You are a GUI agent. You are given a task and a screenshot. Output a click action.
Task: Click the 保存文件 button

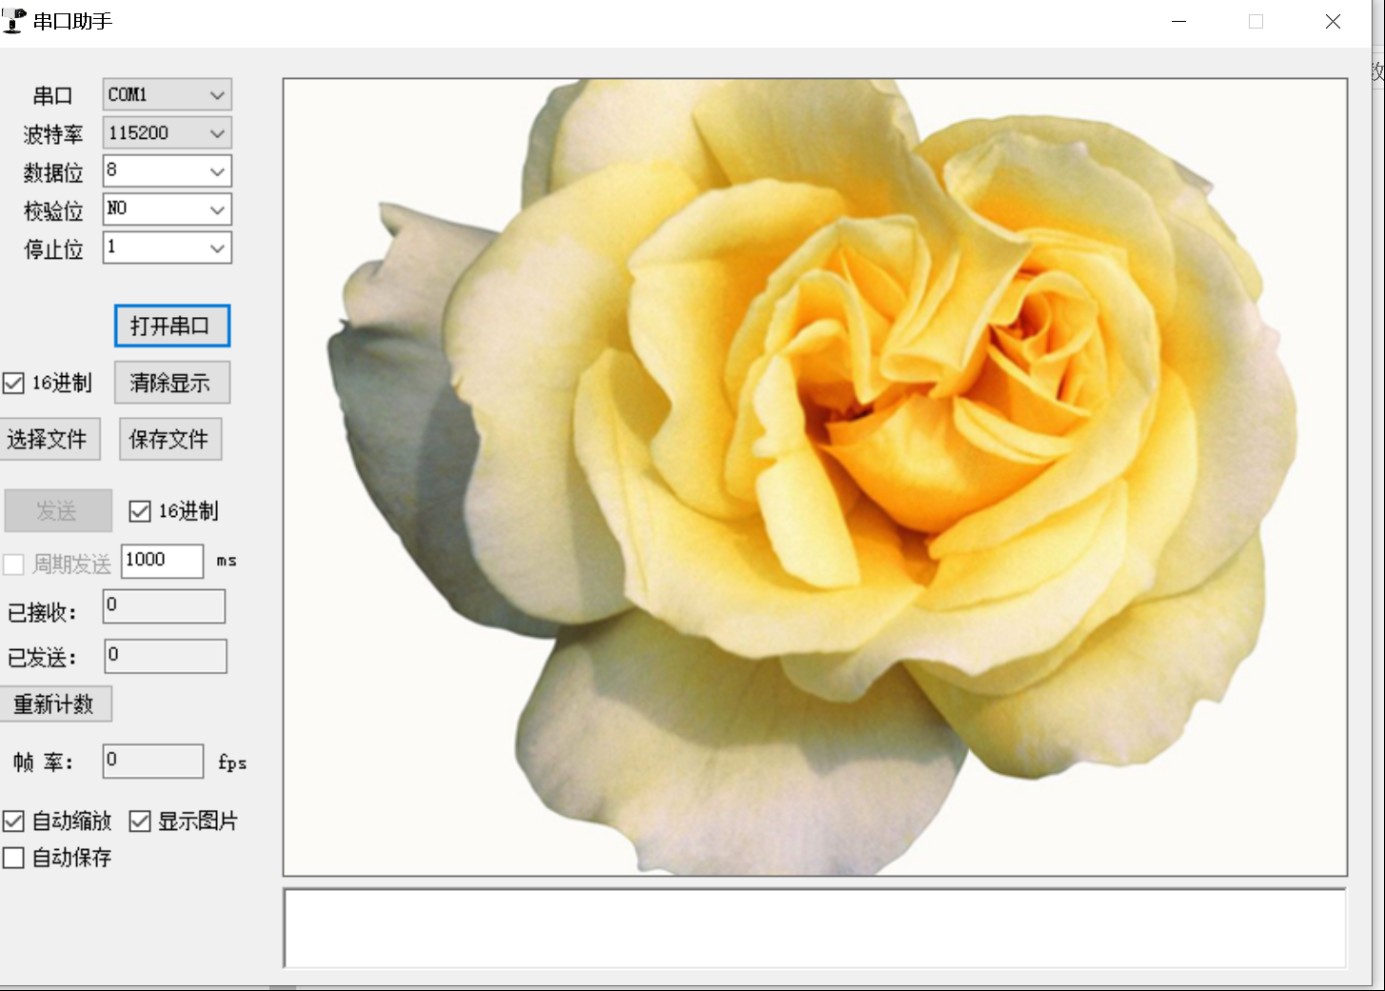tap(170, 439)
